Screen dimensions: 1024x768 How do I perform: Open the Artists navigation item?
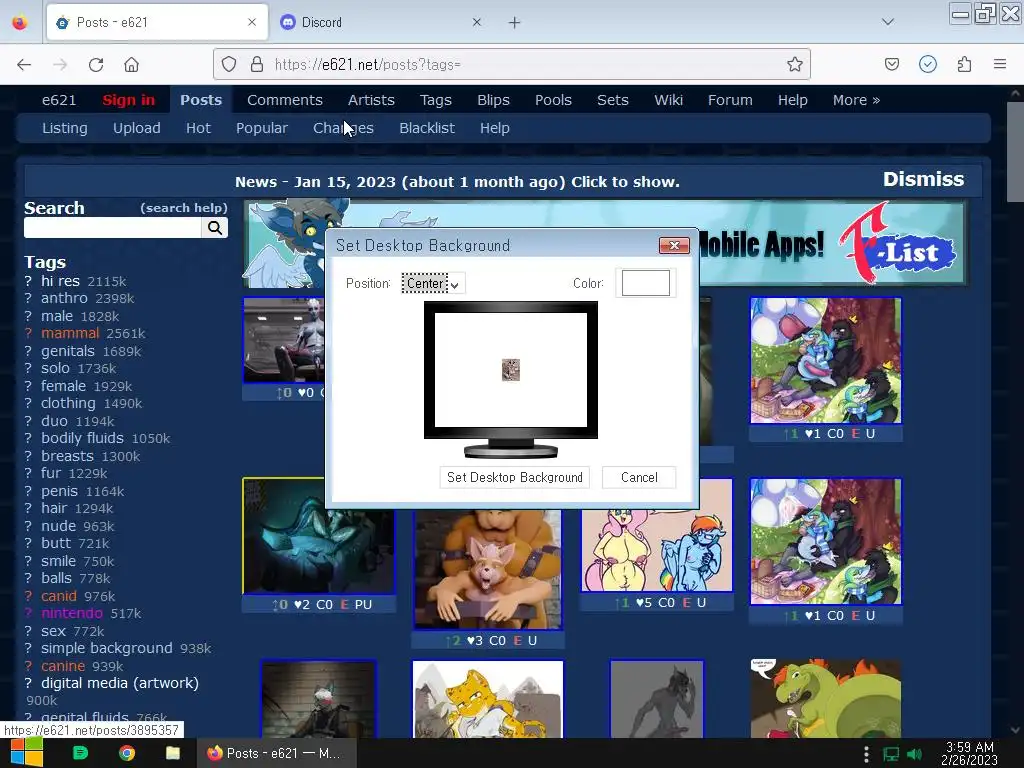click(x=371, y=100)
